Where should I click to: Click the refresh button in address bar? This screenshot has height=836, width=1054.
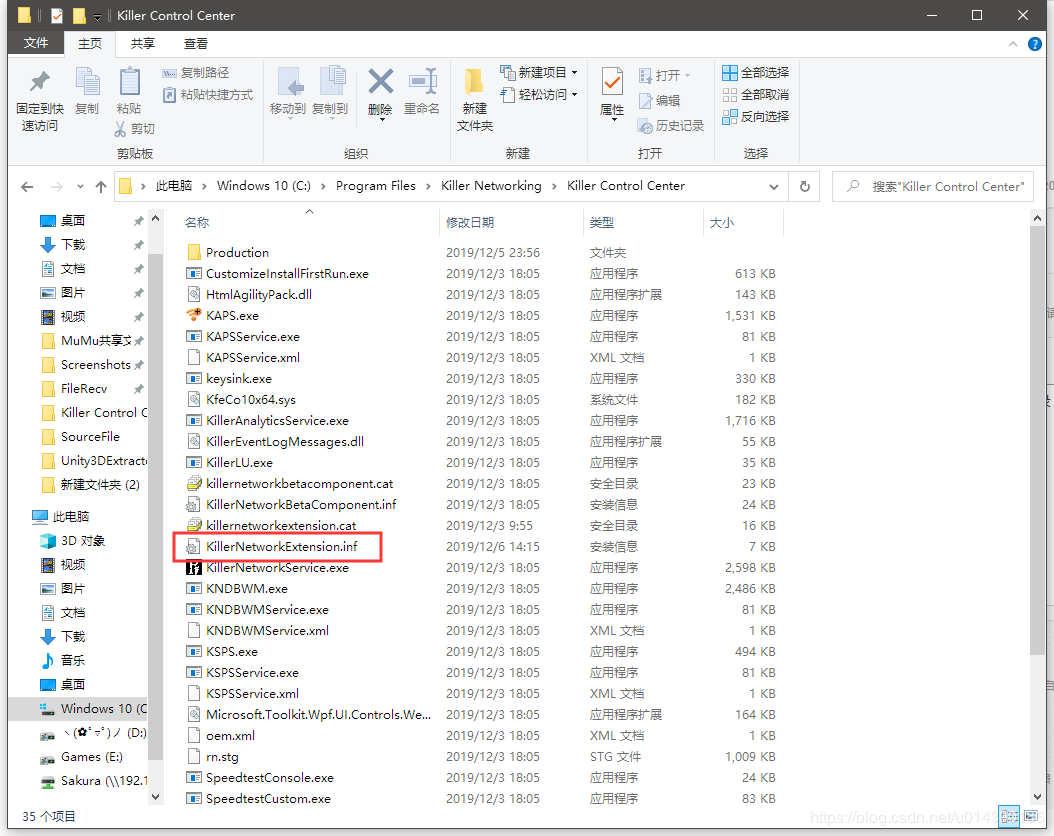click(805, 186)
